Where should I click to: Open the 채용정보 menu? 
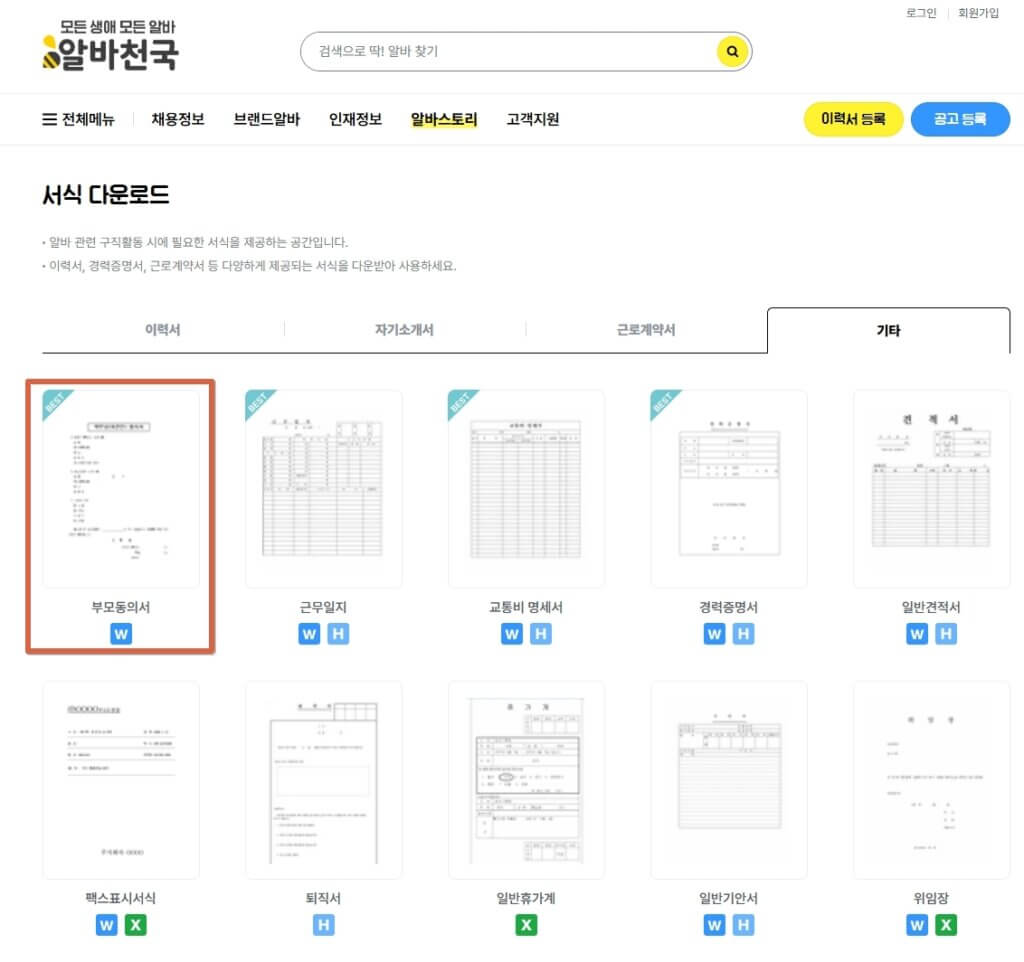(178, 119)
